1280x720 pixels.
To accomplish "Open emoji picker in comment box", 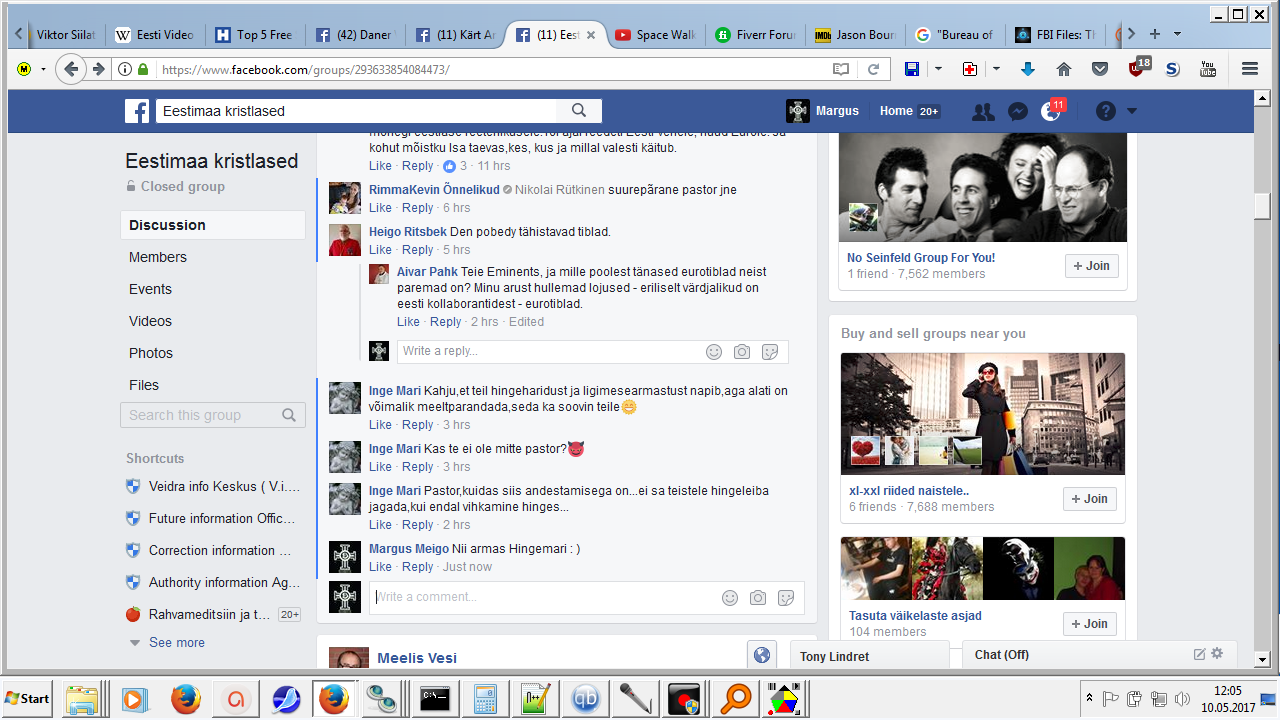I will 730,598.
